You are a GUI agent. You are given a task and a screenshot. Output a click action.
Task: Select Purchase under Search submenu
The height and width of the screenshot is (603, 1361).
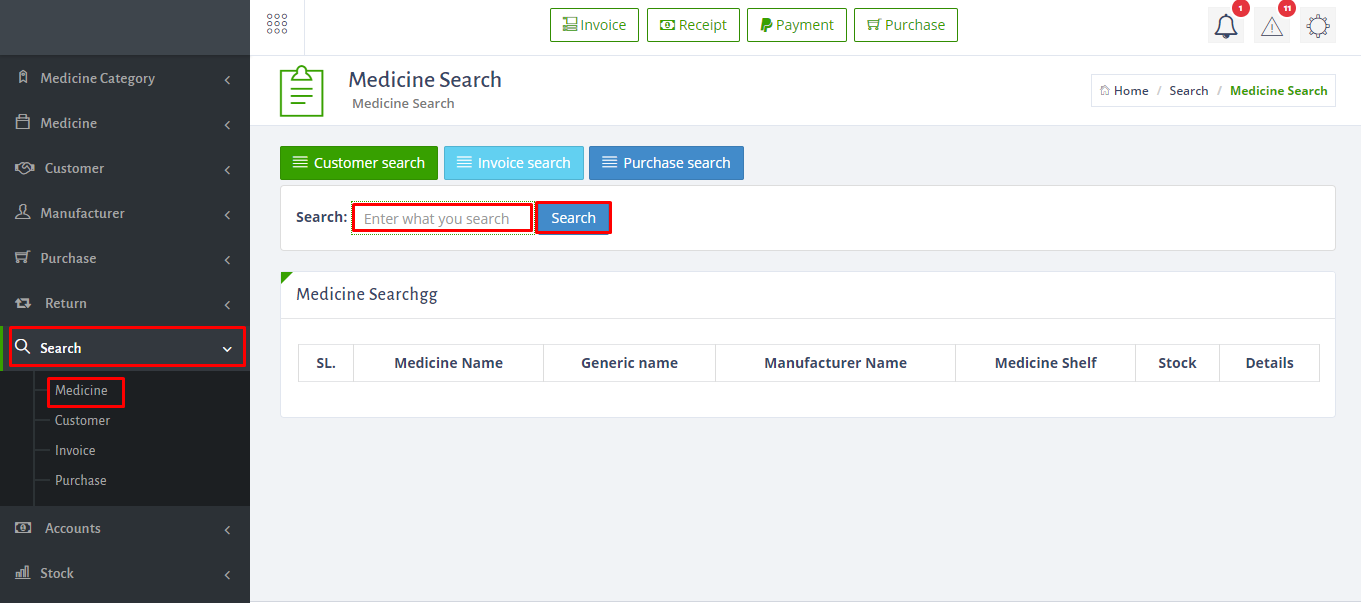click(80, 480)
